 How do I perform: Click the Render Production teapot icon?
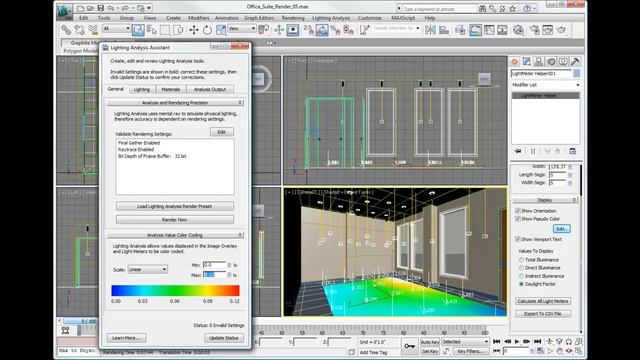click(x=562, y=30)
